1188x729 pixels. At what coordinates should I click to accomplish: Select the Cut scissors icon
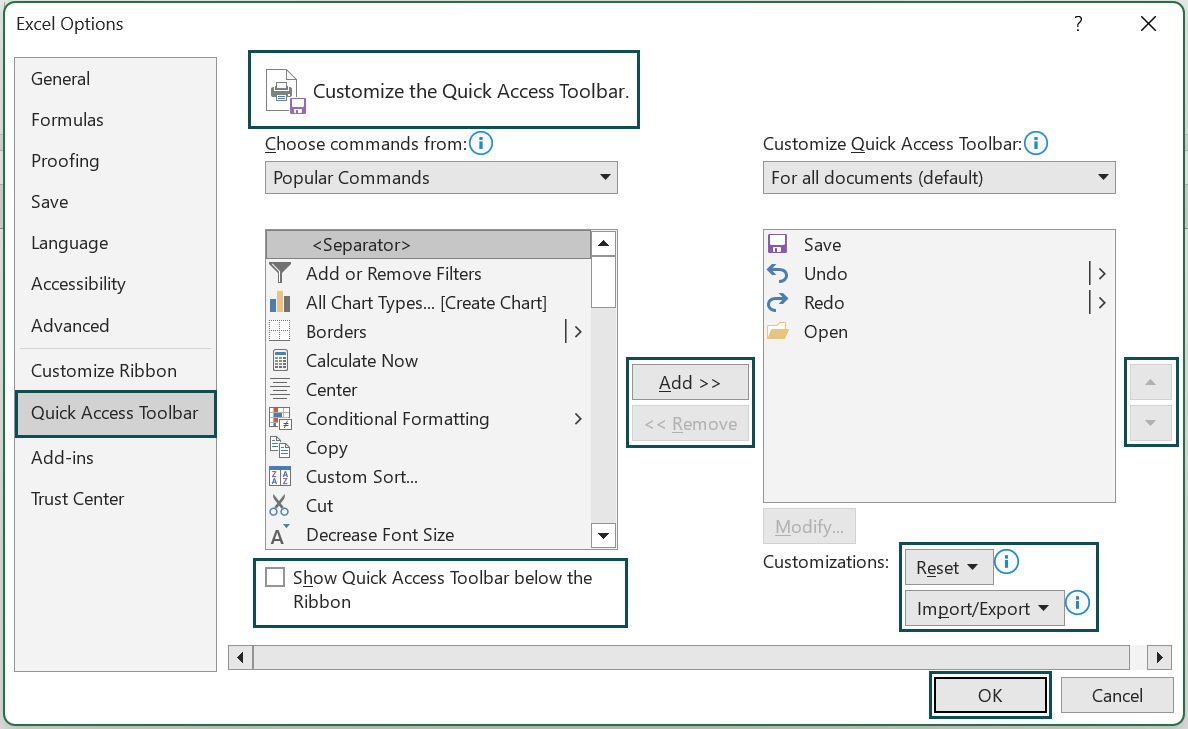[x=280, y=505]
